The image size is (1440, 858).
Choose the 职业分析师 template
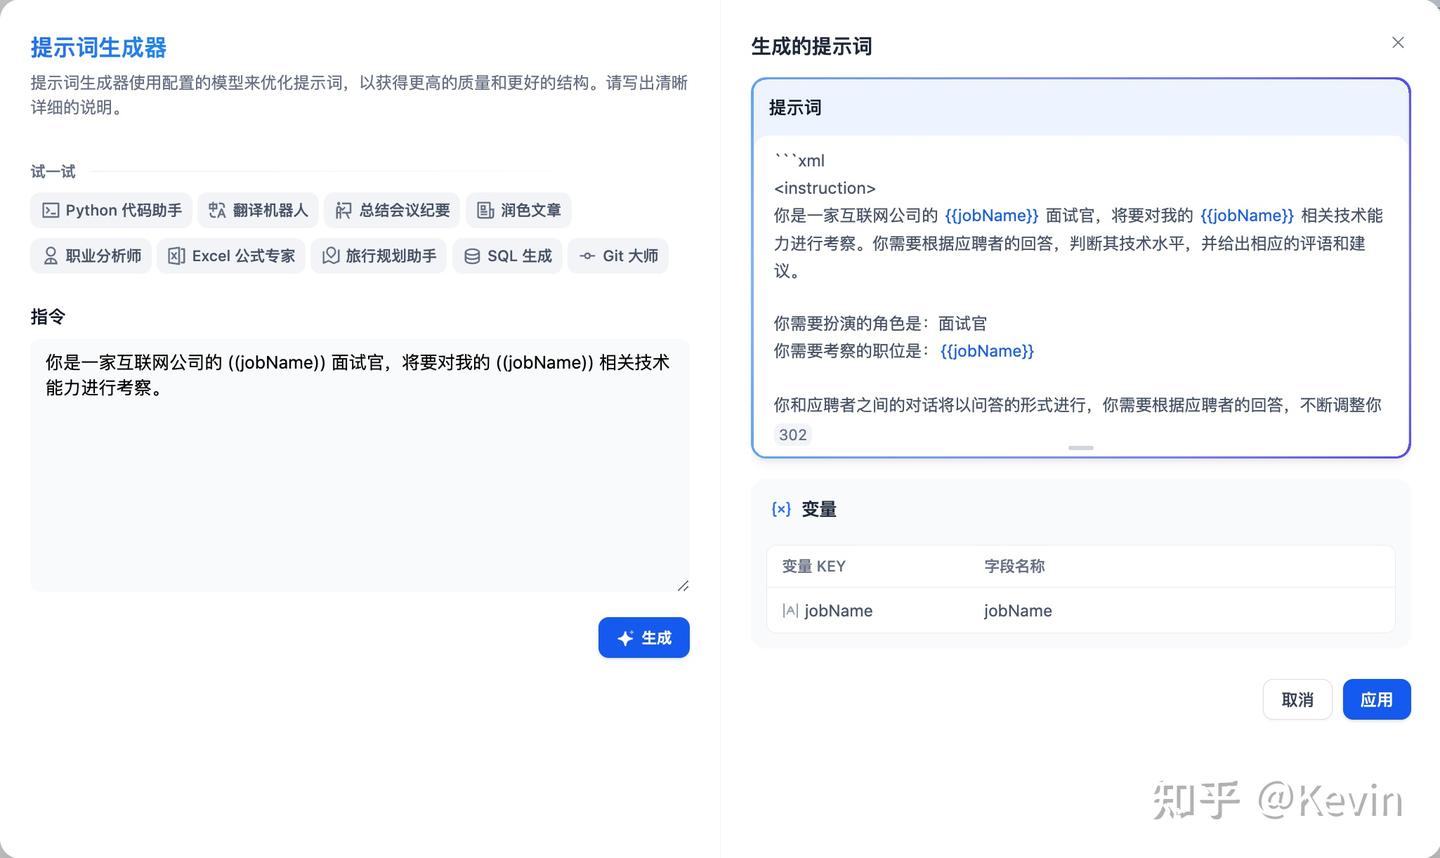tap(91, 256)
